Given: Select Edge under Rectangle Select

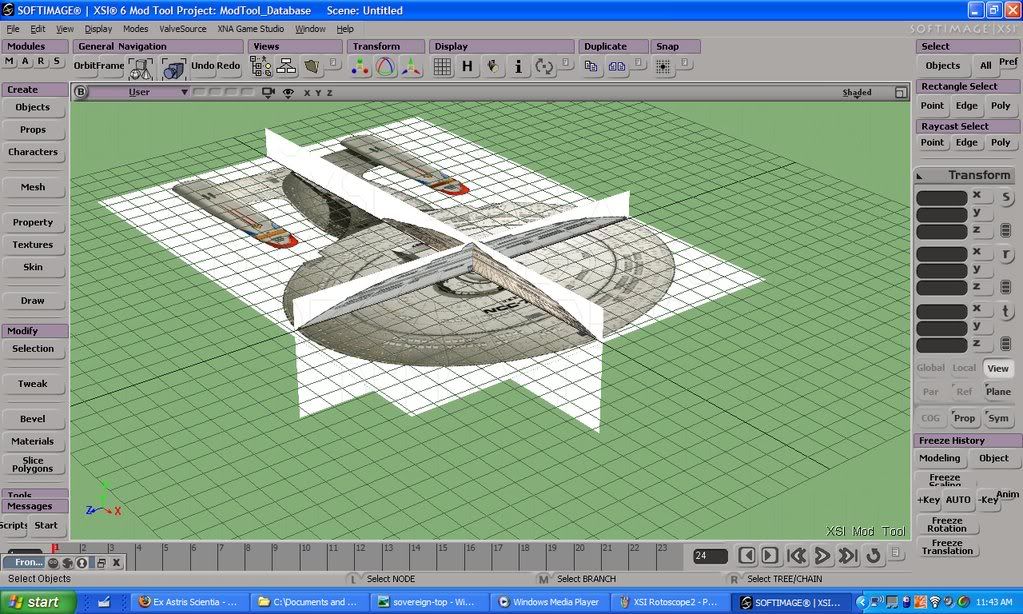Looking at the screenshot, I should coord(967,106).
